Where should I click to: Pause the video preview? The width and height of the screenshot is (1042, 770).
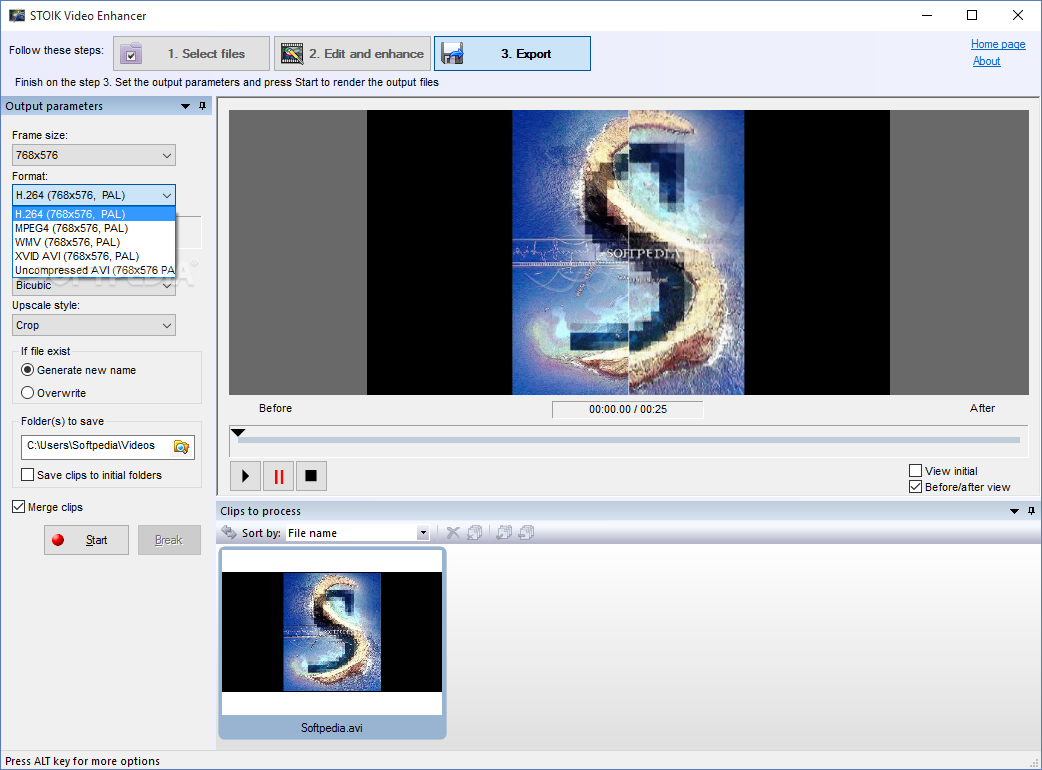pyautogui.click(x=278, y=476)
